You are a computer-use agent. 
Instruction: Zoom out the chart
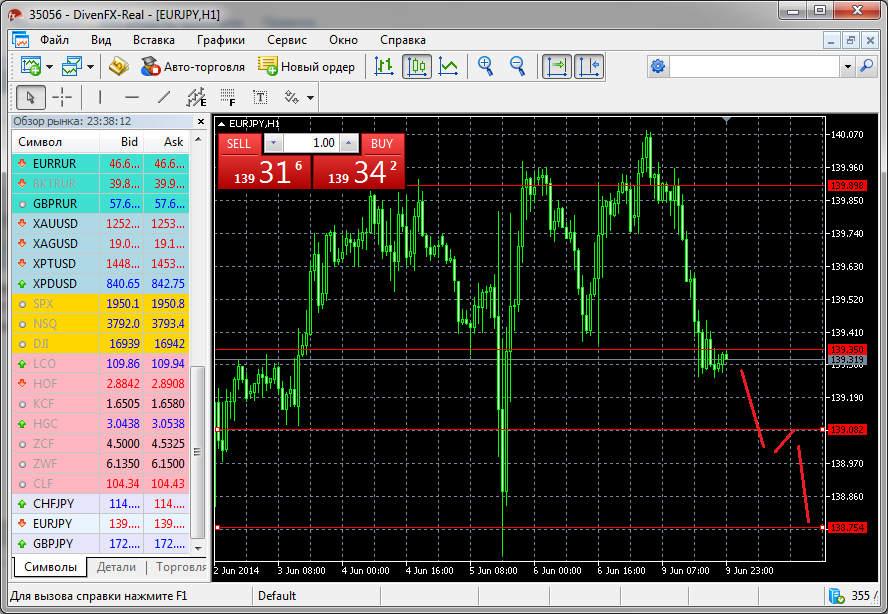point(517,66)
